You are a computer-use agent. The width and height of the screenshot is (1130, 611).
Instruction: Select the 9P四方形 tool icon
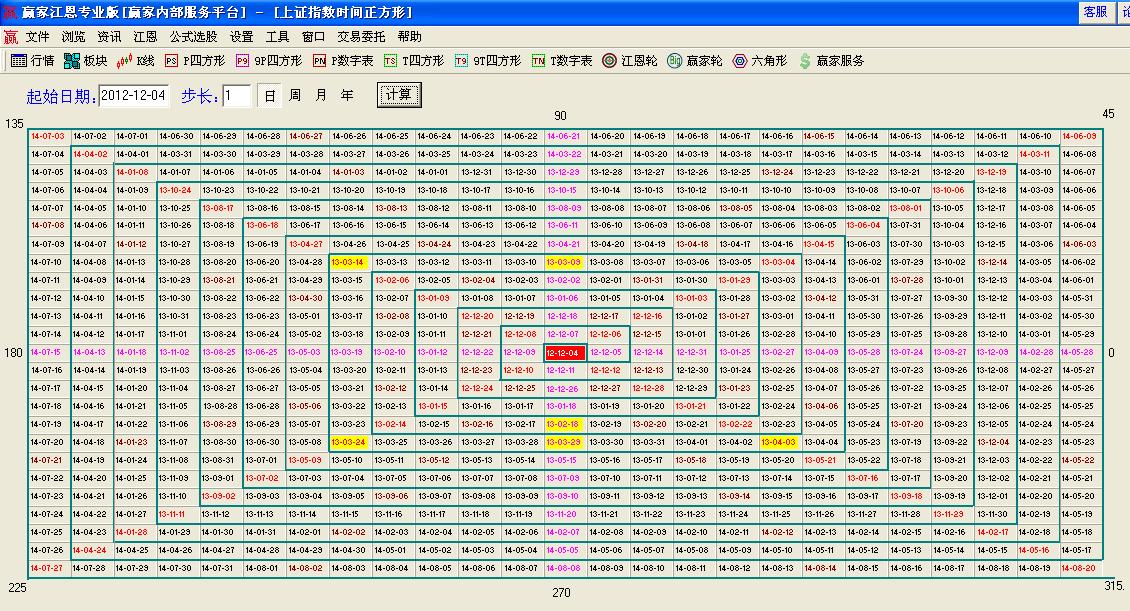(x=262, y=60)
